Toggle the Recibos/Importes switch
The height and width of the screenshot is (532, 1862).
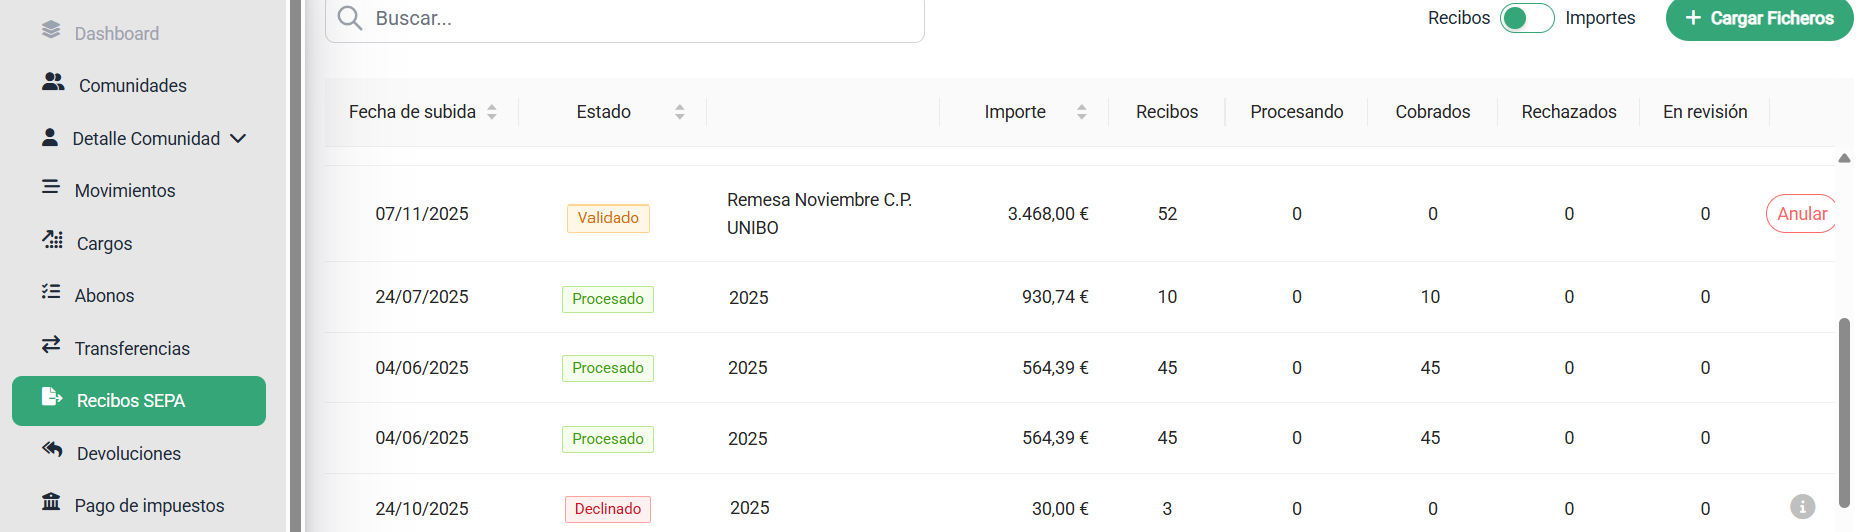(1526, 18)
